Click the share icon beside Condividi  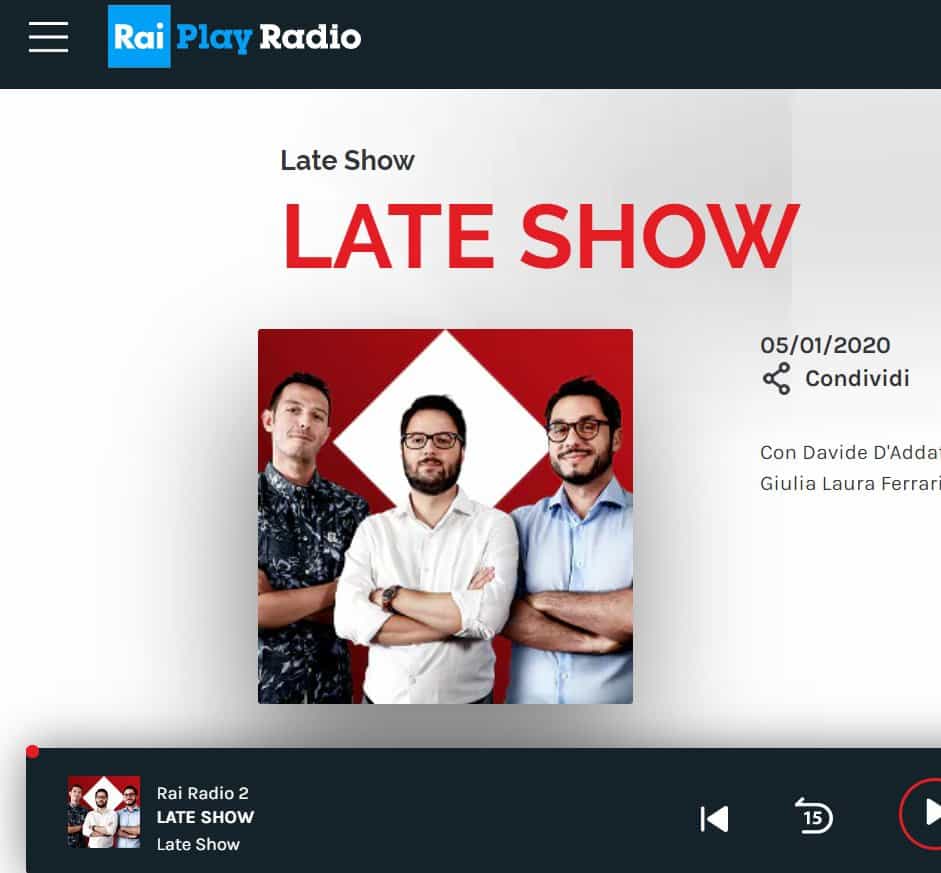(776, 379)
